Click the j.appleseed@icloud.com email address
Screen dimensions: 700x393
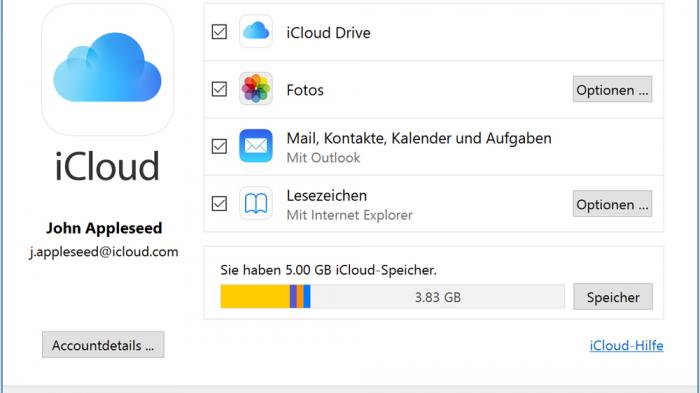[x=104, y=252]
